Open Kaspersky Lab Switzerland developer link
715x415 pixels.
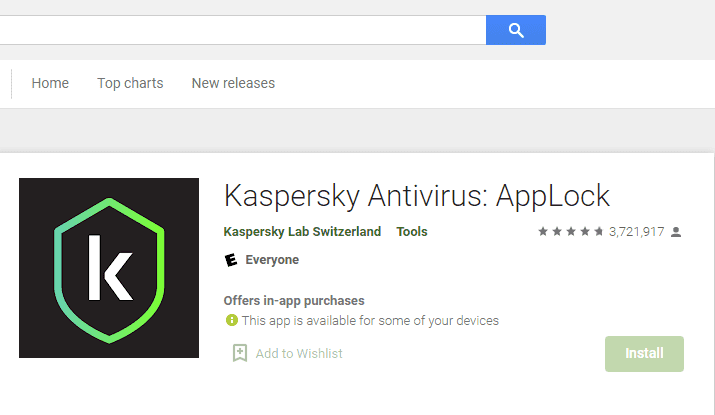tap(302, 232)
